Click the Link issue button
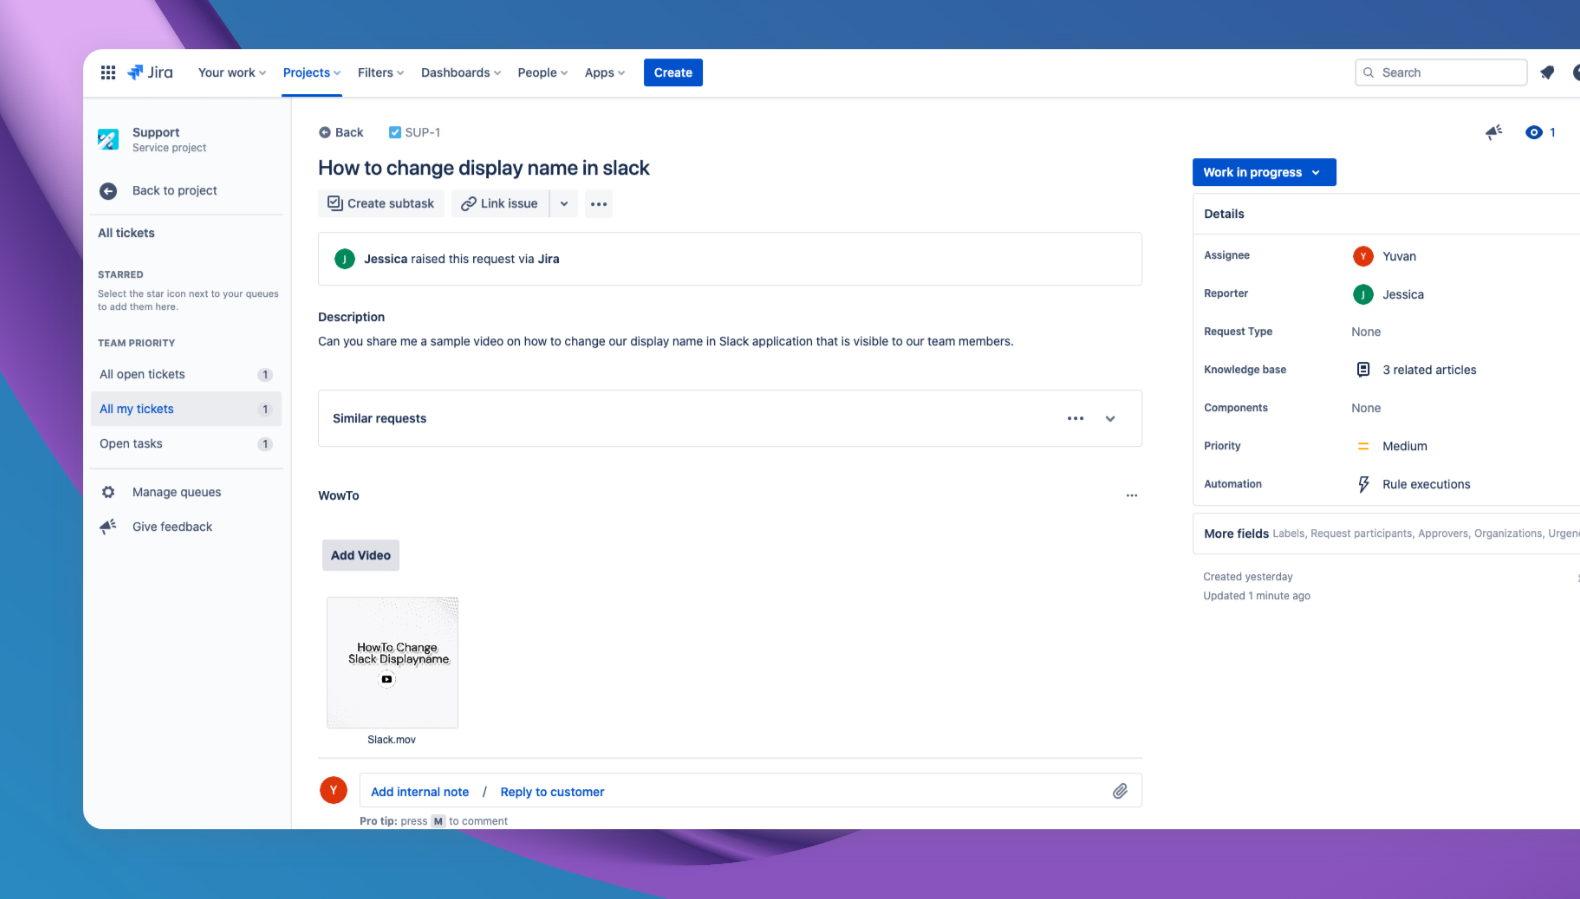Image resolution: width=1580 pixels, height=899 pixels. point(500,204)
